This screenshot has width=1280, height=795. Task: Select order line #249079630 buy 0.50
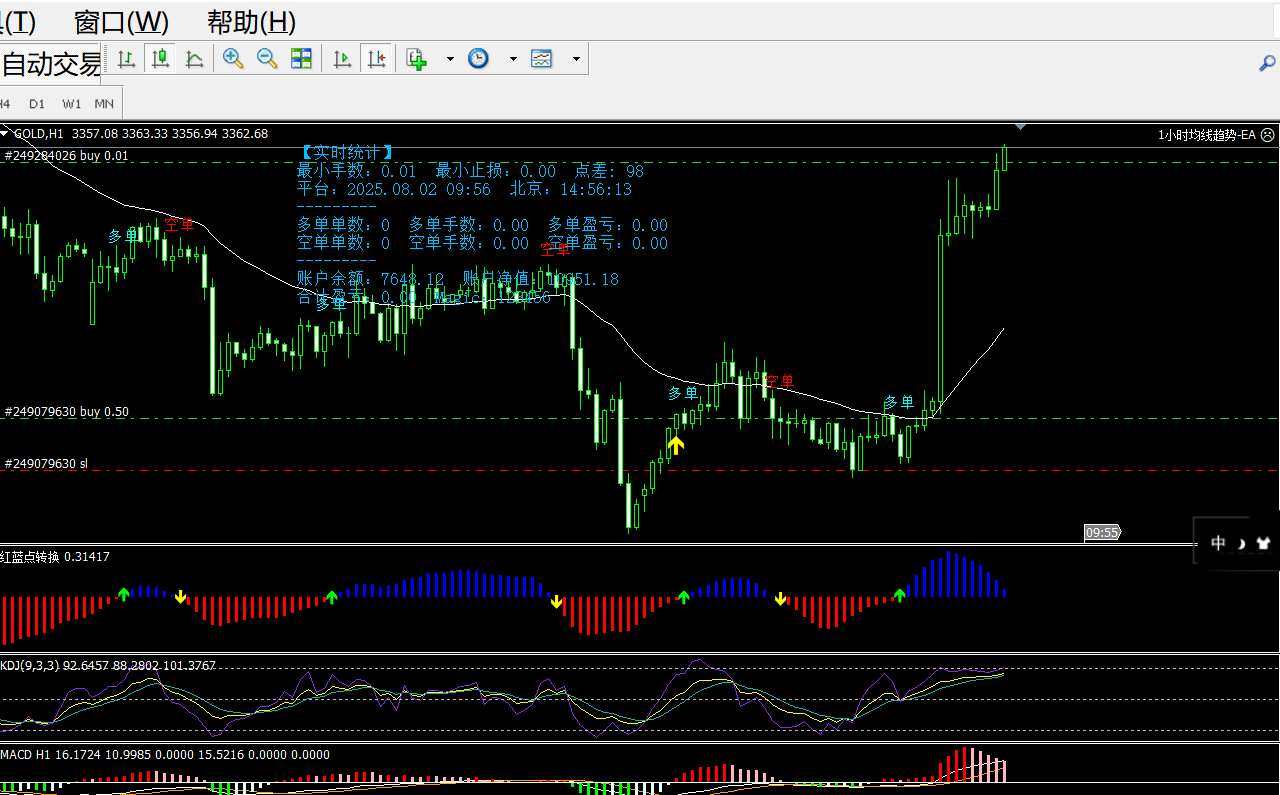pyautogui.click(x=66, y=411)
